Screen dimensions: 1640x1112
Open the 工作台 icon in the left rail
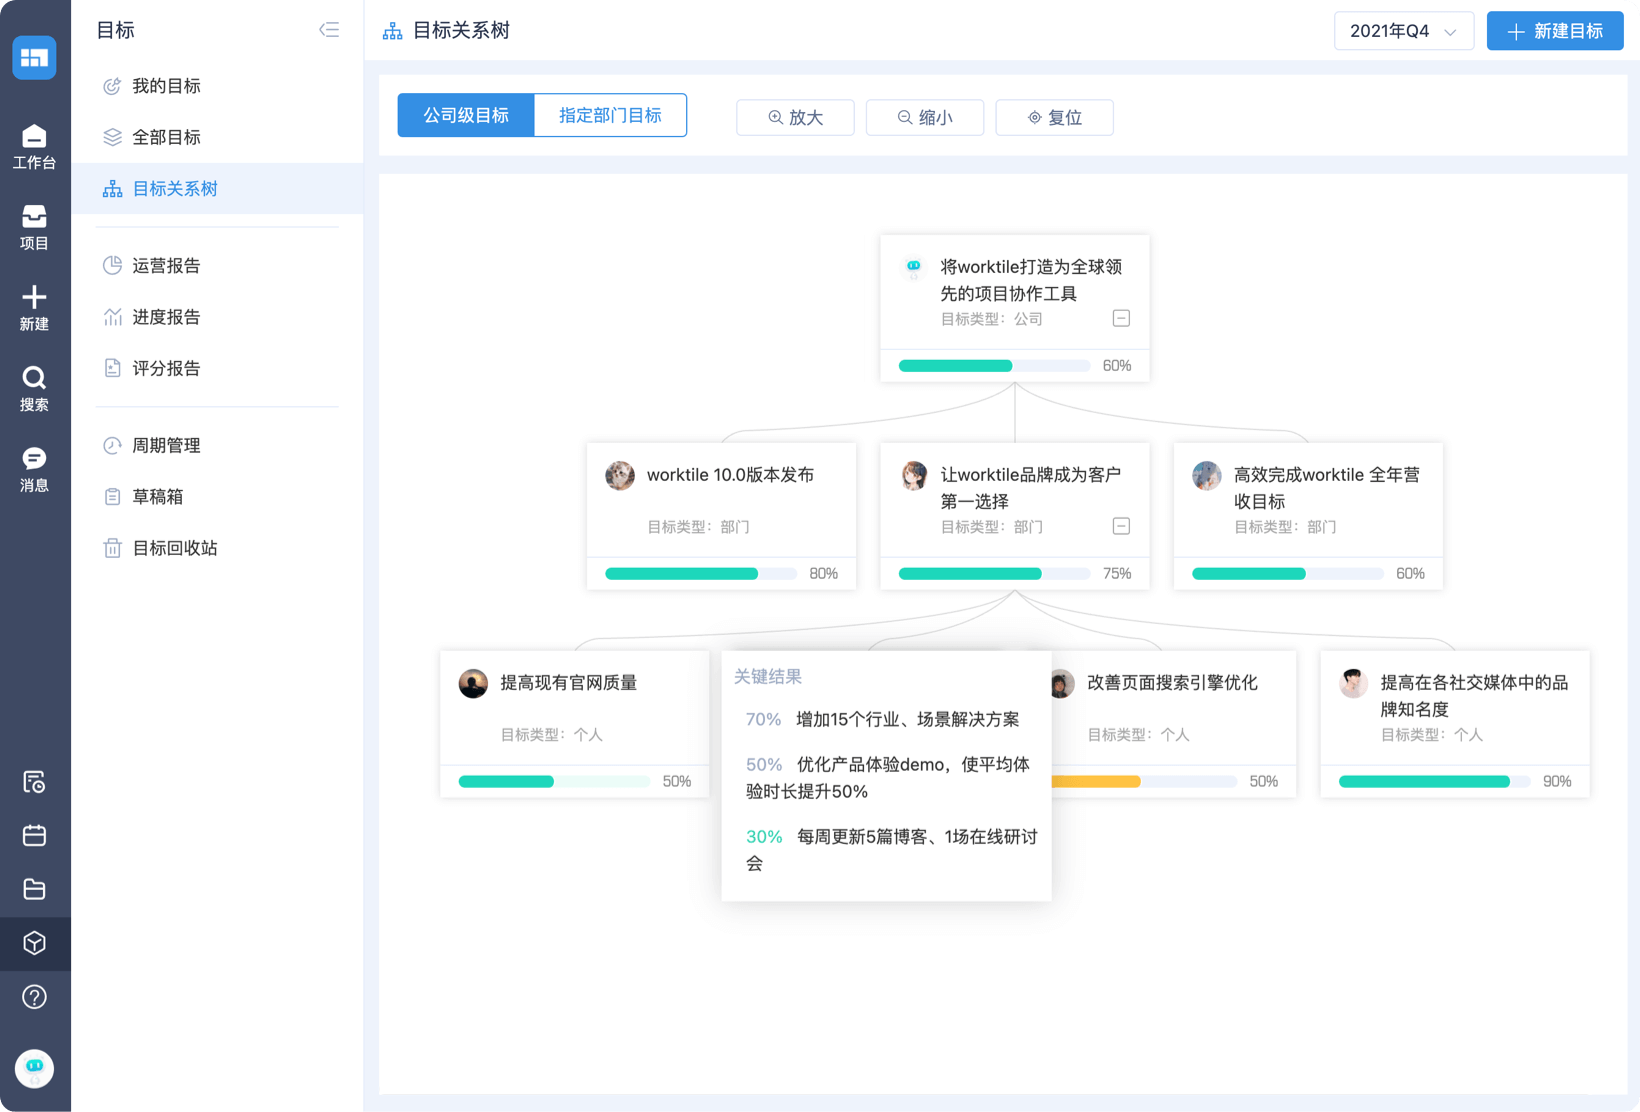coord(34,142)
